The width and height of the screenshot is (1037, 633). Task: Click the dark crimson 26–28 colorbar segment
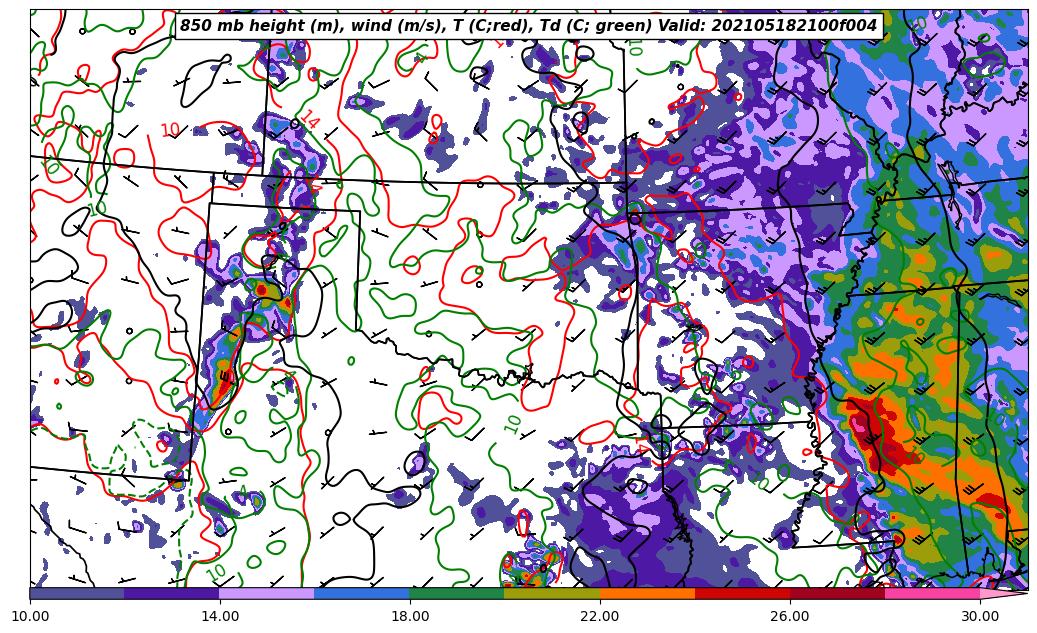837,593
